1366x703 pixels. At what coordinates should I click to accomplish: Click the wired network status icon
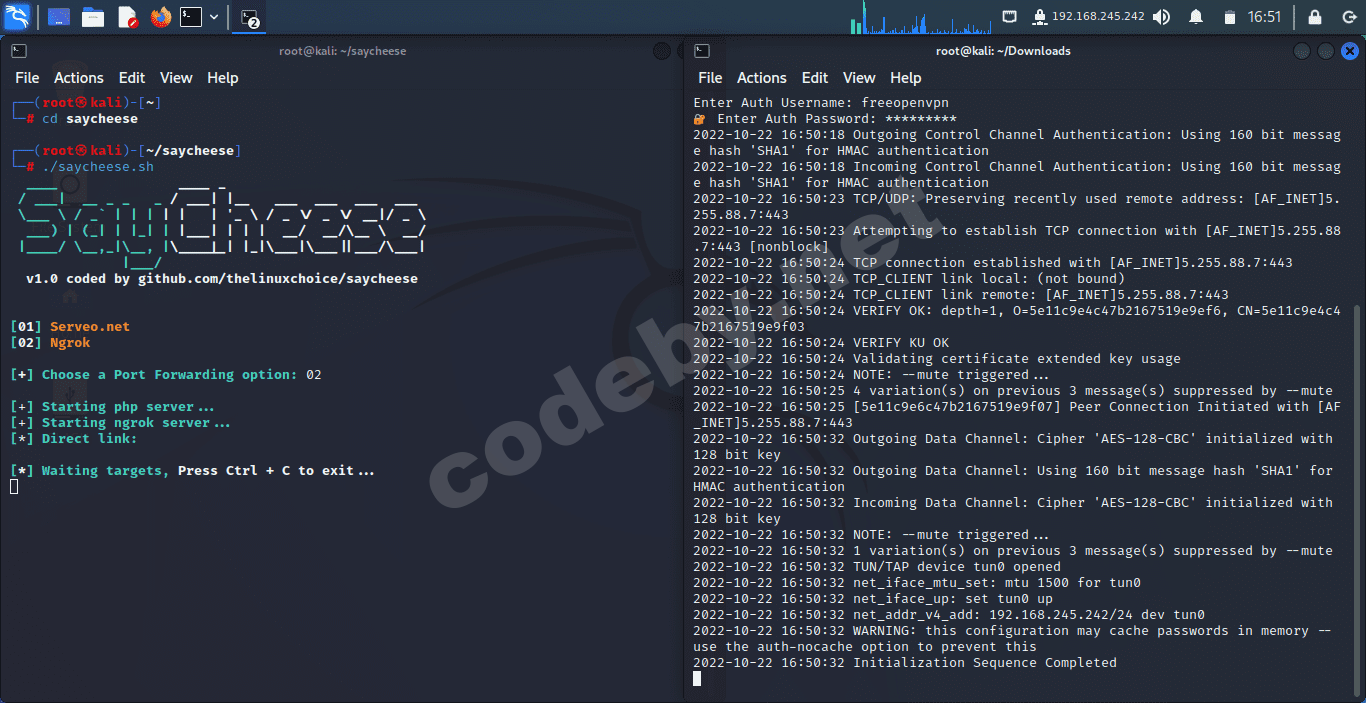tap(1010, 17)
